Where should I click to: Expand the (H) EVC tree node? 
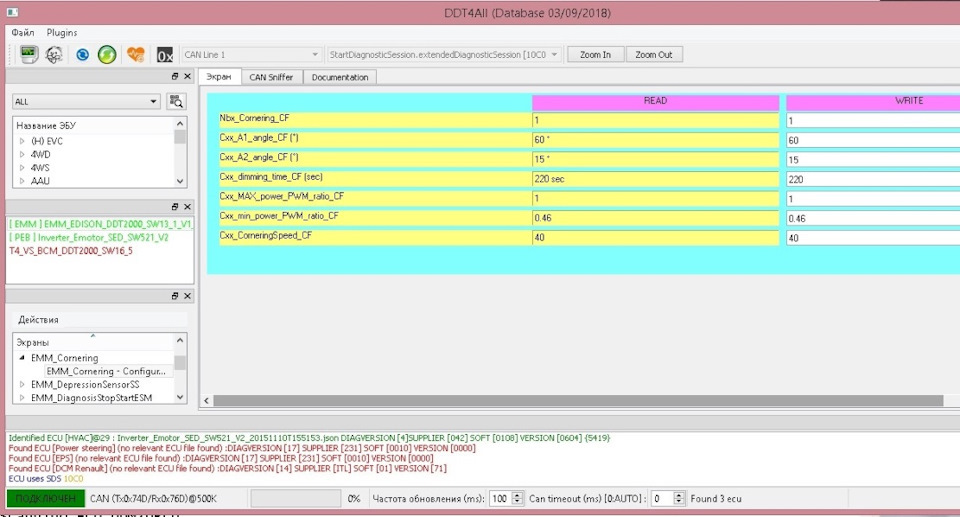pyautogui.click(x=22, y=141)
